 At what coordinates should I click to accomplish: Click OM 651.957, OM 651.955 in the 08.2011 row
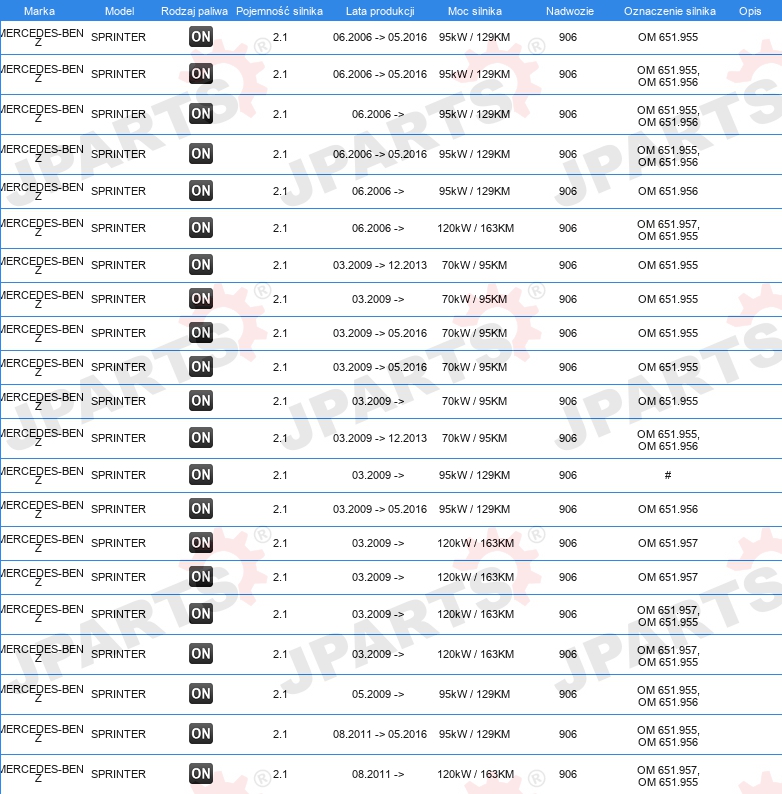pos(668,776)
